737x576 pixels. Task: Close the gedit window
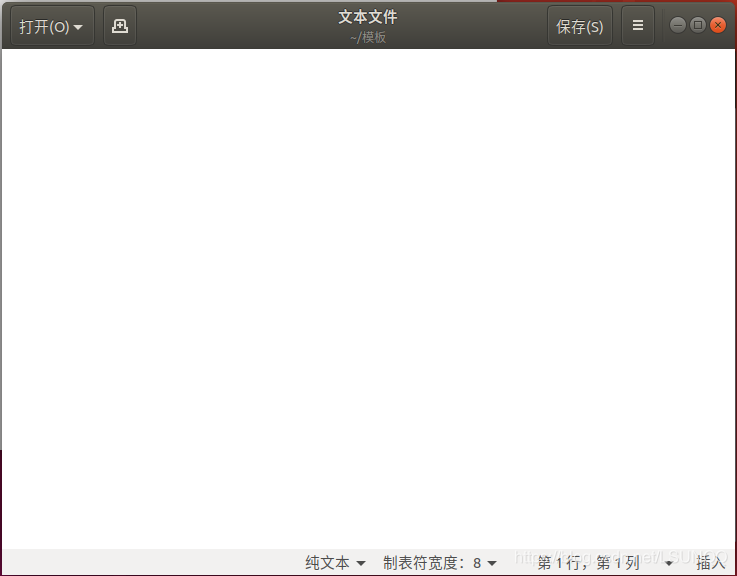click(718, 25)
